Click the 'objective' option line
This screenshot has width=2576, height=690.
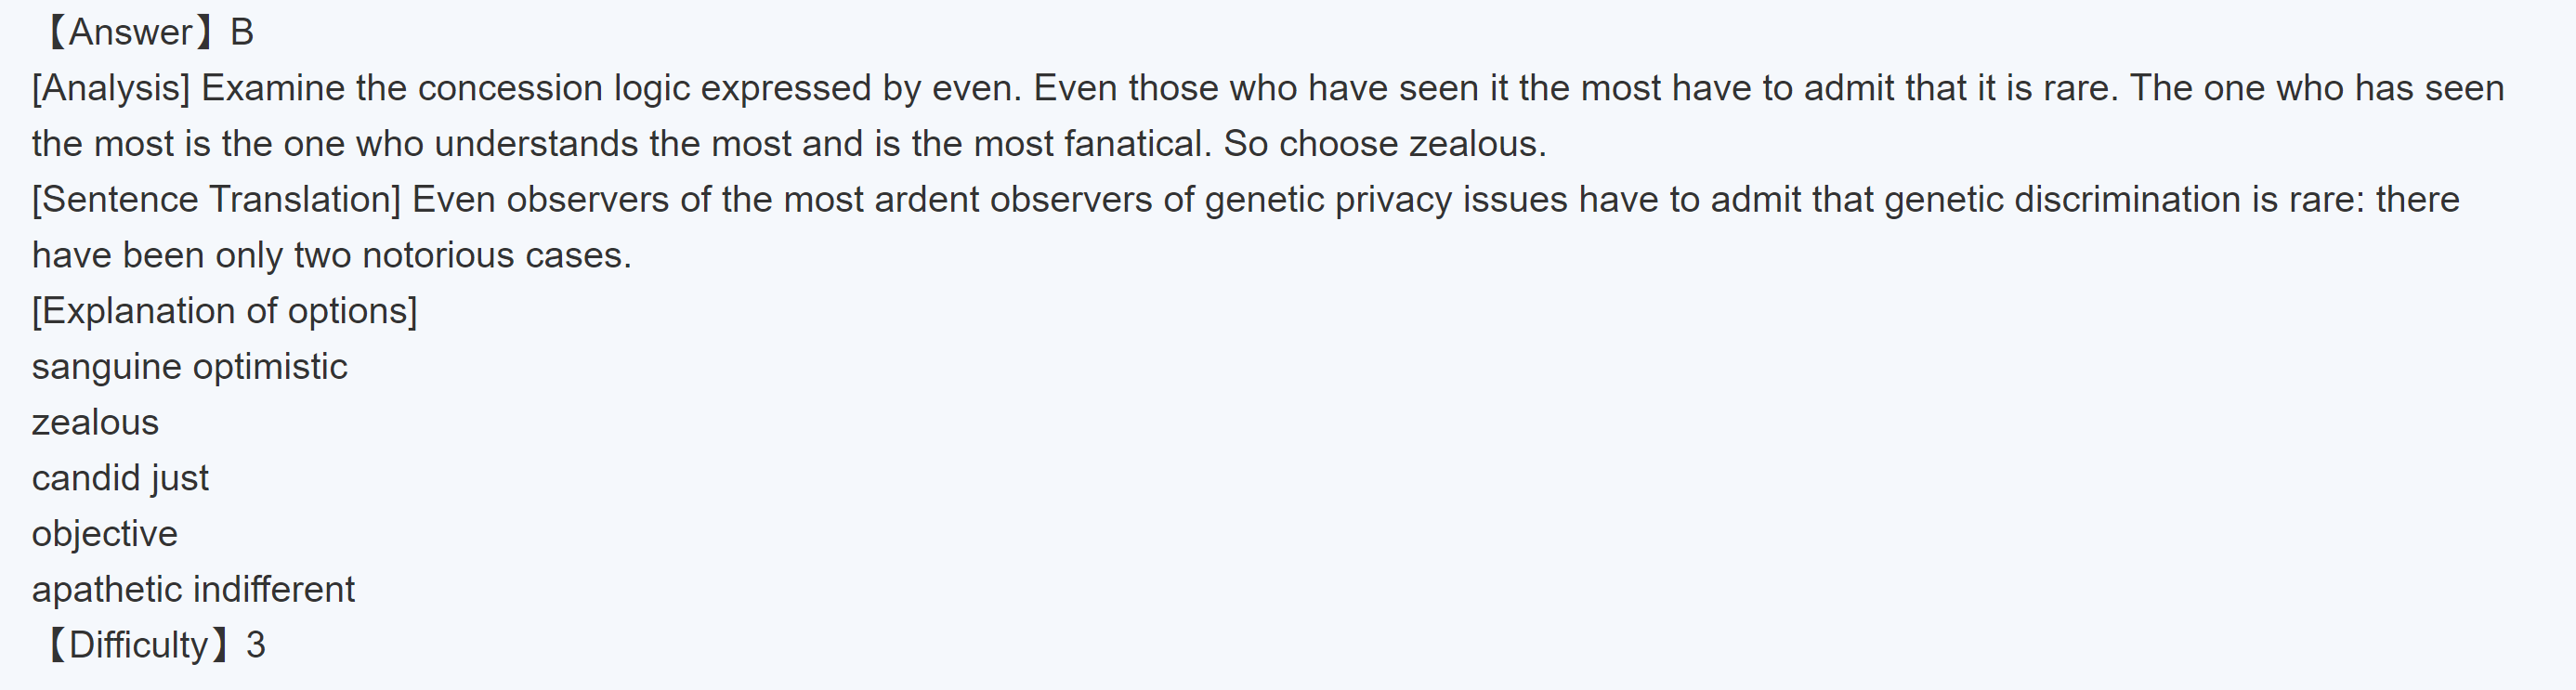tap(104, 534)
